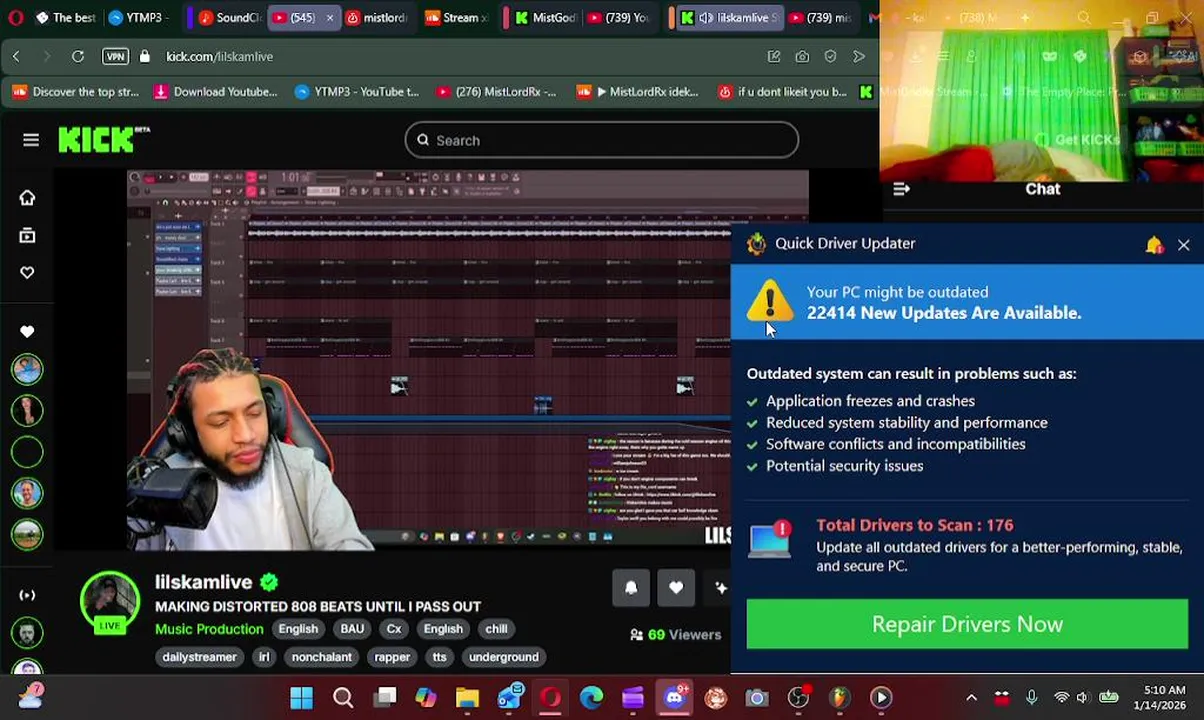Toggle stream notifications bell button
This screenshot has height=720, width=1204.
click(631, 588)
